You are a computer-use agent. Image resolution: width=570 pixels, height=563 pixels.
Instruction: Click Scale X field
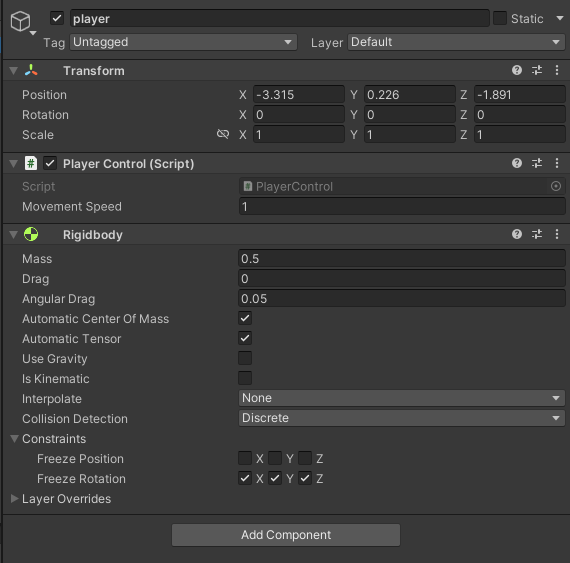pyautogui.click(x=299, y=134)
